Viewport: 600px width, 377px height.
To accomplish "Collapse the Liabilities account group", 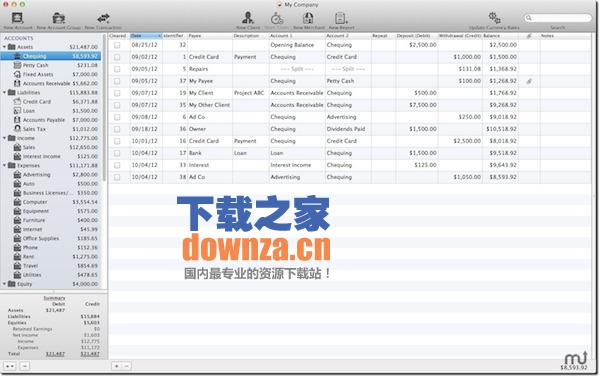I will [x=5, y=92].
